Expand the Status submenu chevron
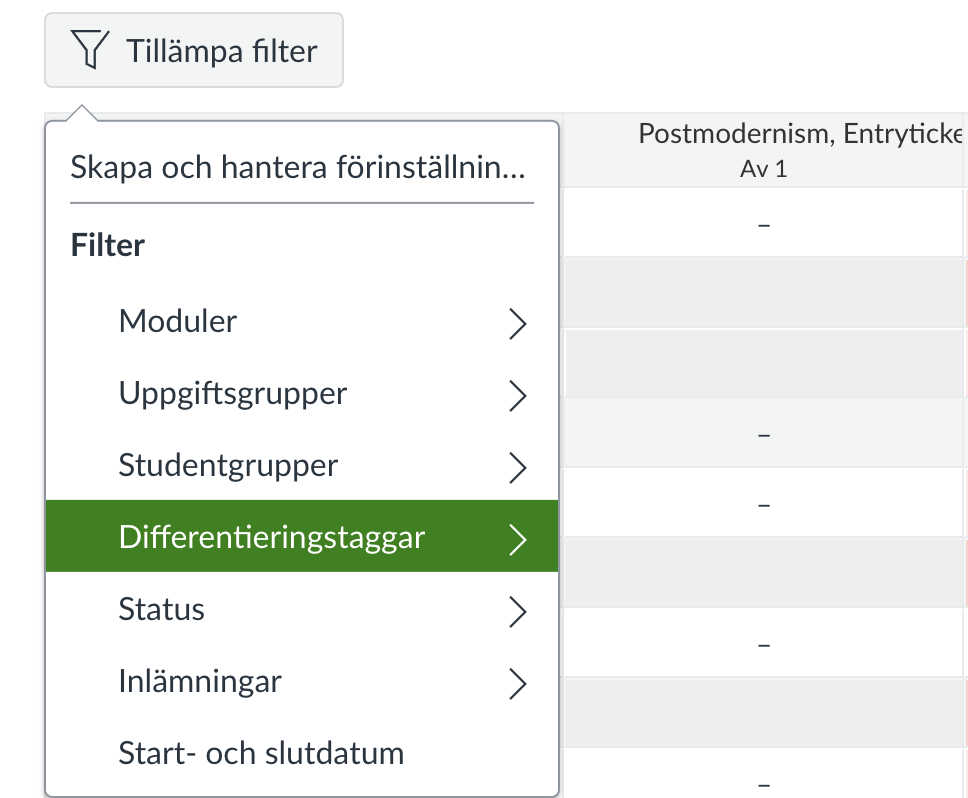Image resolution: width=968 pixels, height=798 pixels. coord(517,611)
